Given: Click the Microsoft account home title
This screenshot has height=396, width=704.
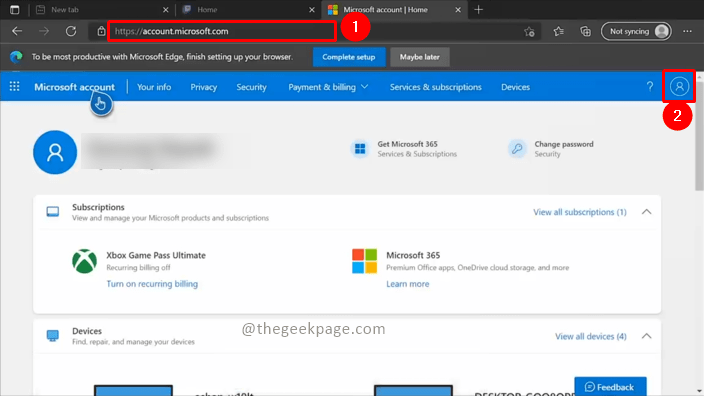Looking at the screenshot, I should click(x=75, y=87).
